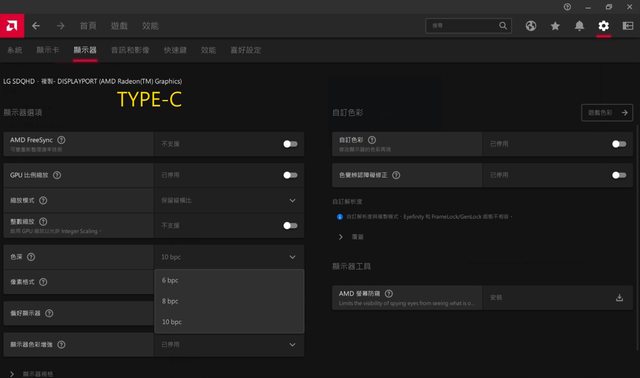The image size is (640, 378).
Task: Toggle the sidebar panel icon
Action: coord(628,26)
